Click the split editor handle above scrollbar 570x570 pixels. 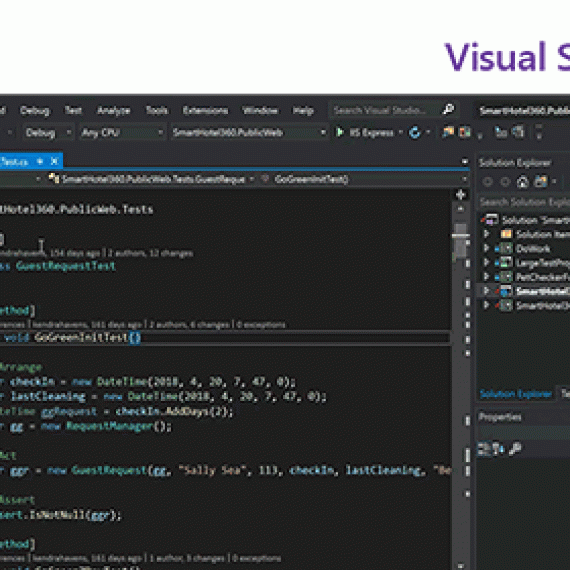pyautogui.click(x=461, y=195)
